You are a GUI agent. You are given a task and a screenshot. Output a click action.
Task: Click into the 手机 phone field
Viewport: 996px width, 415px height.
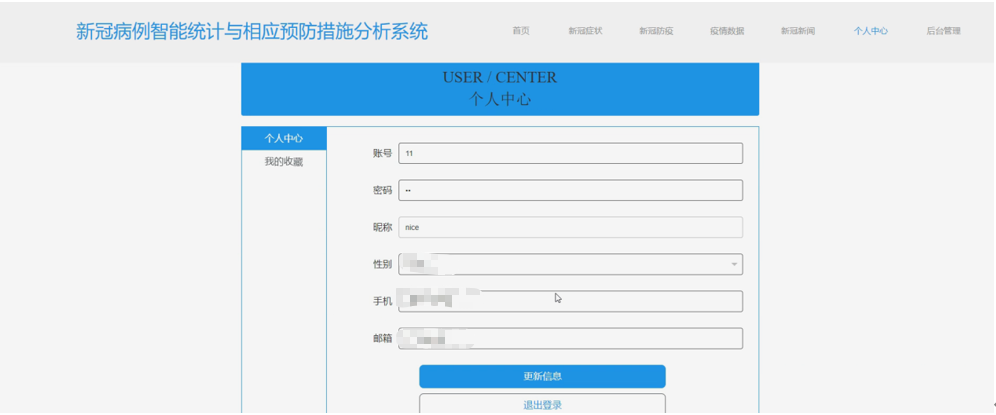[570, 301]
